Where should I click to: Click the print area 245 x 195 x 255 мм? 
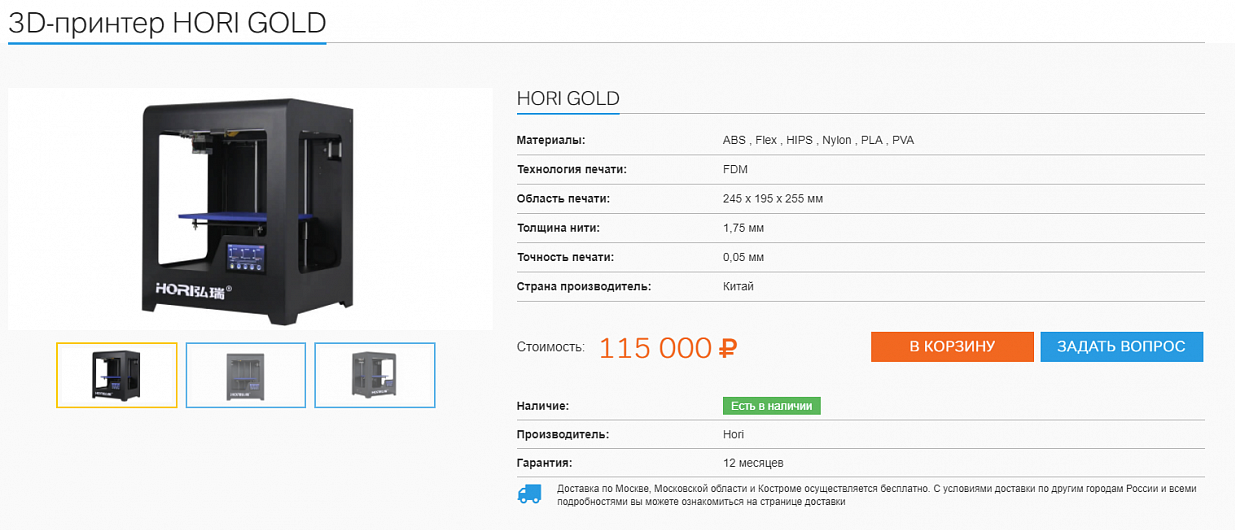point(773,199)
